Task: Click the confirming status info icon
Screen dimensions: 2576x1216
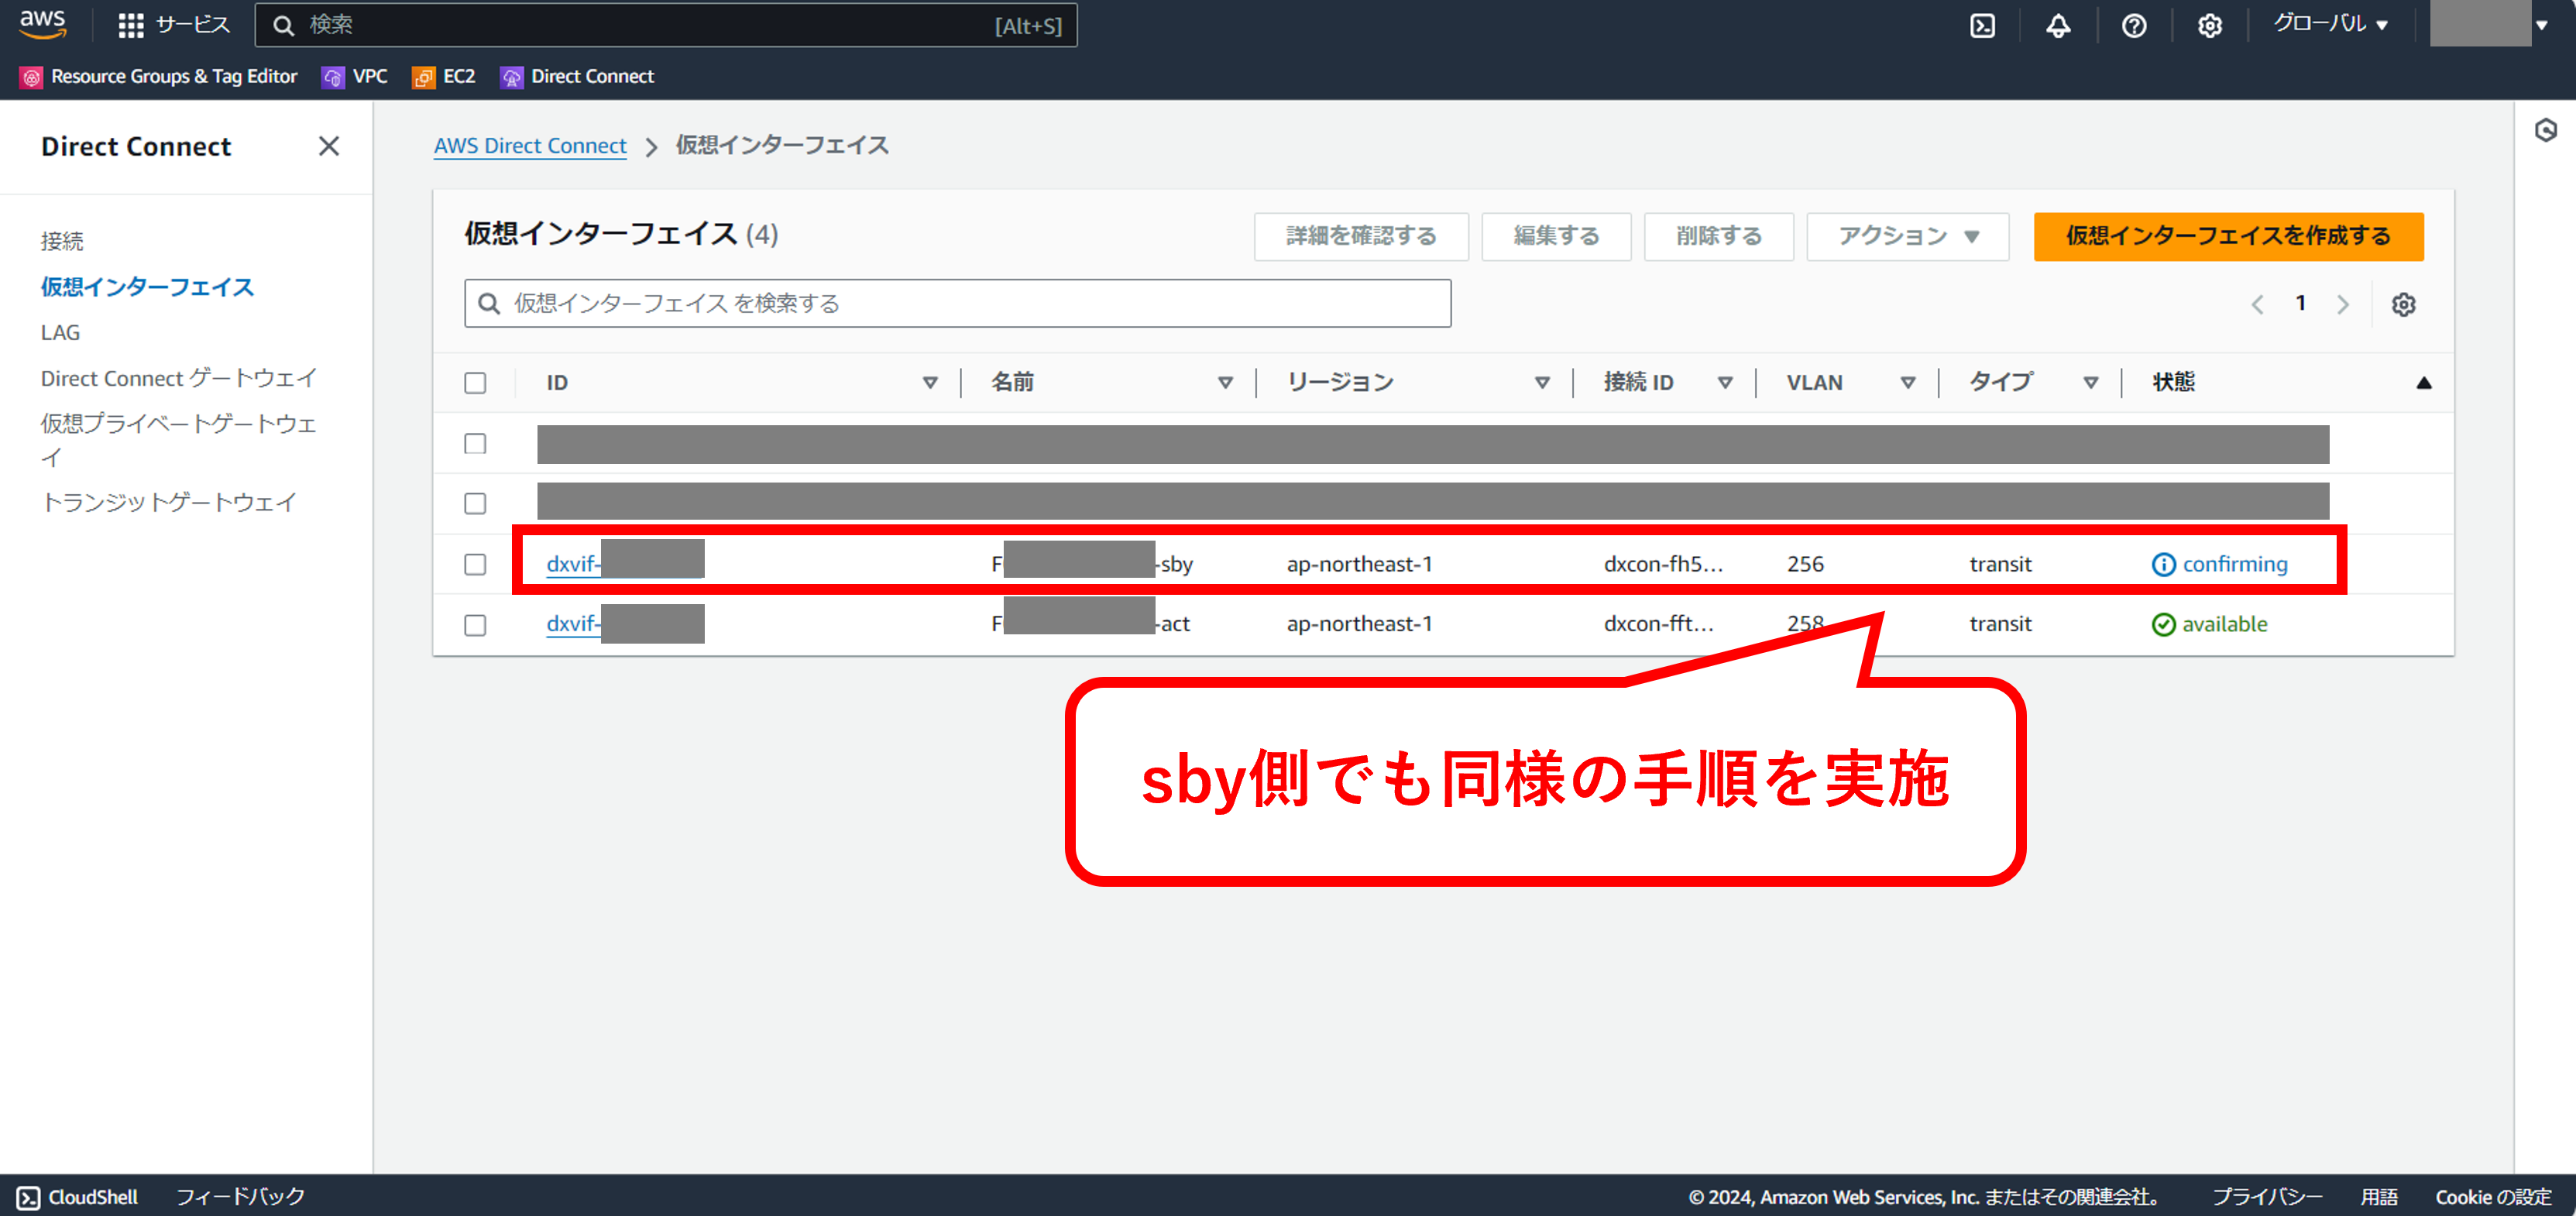Action: (x=2163, y=564)
